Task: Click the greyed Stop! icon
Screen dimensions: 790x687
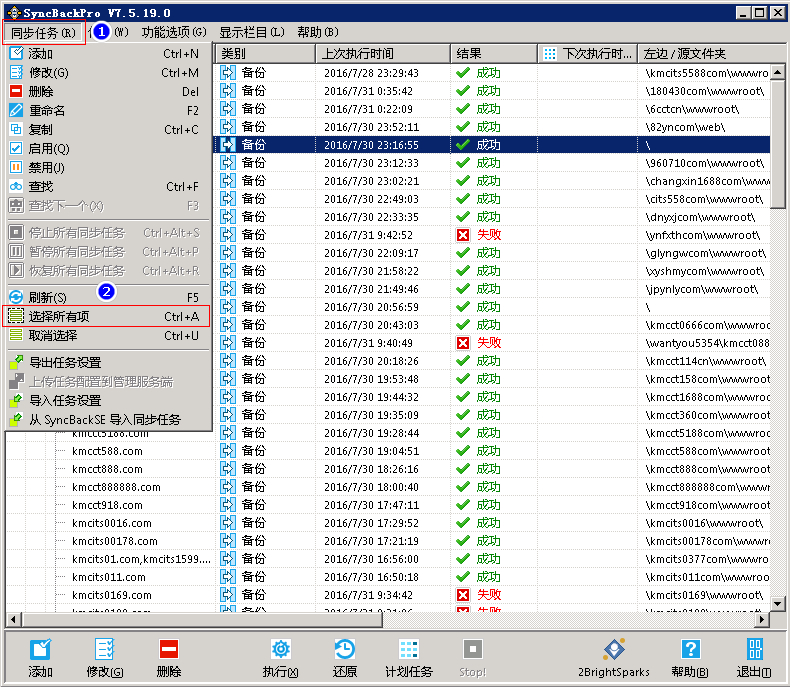Action: point(473,649)
